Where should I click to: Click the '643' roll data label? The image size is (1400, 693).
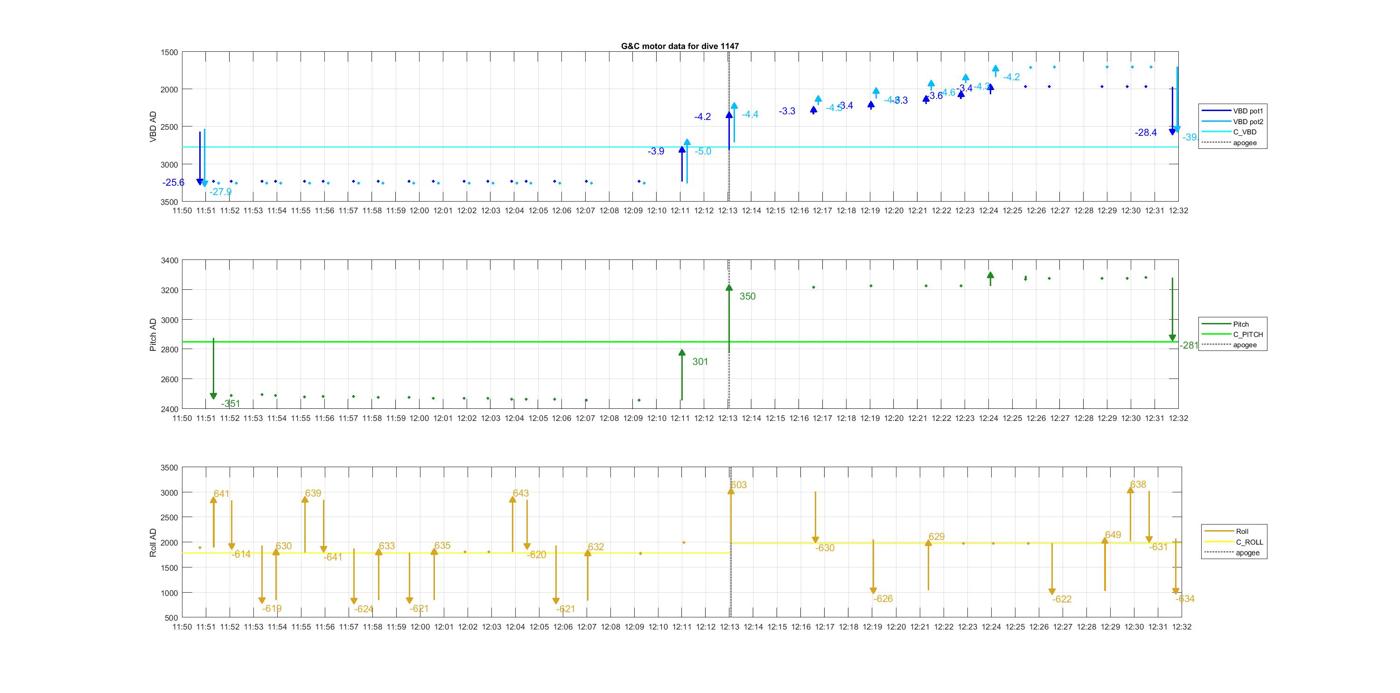click(x=521, y=493)
